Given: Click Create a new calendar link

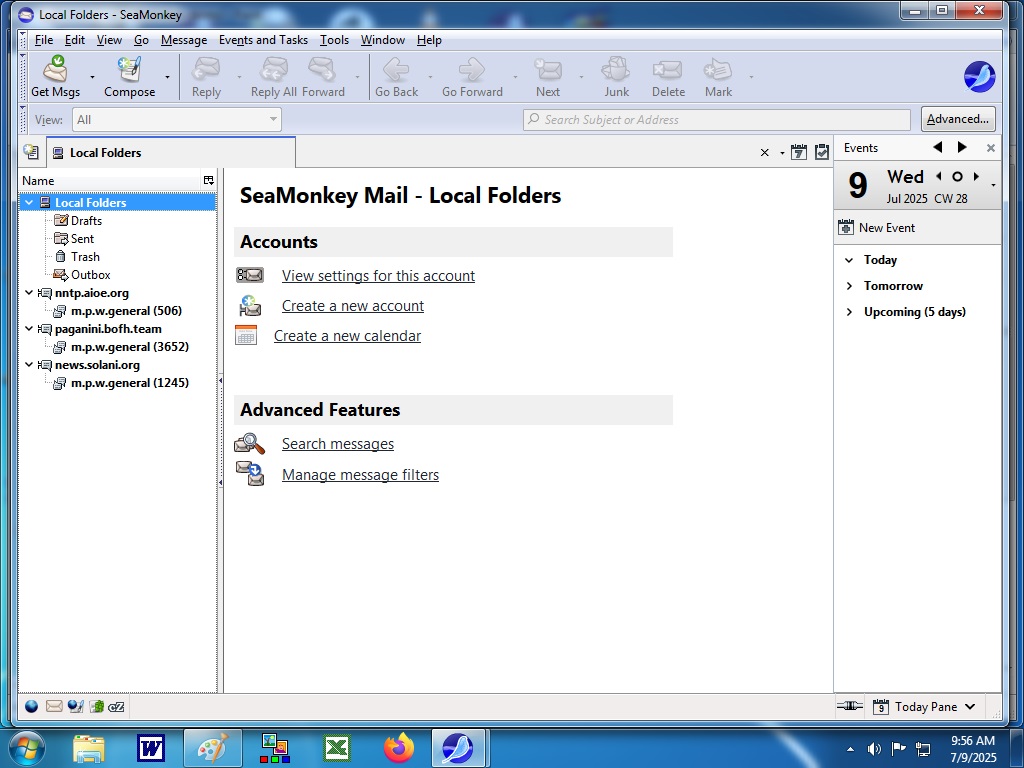Looking at the screenshot, I should [x=347, y=336].
